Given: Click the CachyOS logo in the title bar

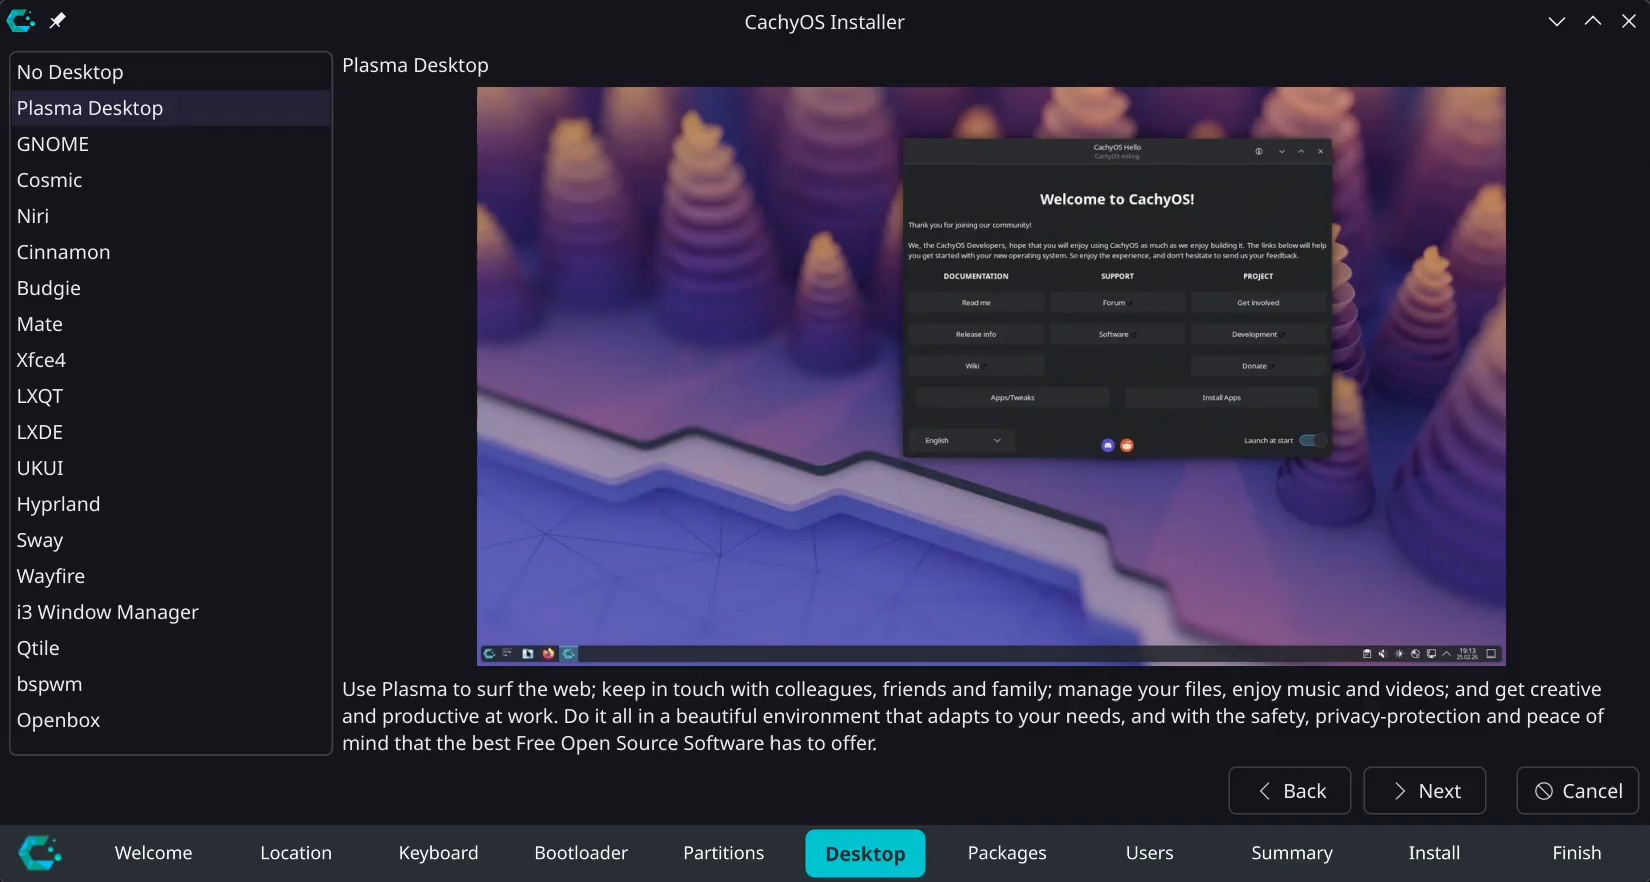Looking at the screenshot, I should point(21,21).
